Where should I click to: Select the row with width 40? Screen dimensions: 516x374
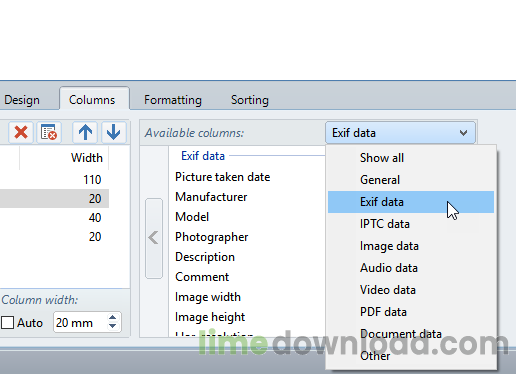pyautogui.click(x=54, y=218)
